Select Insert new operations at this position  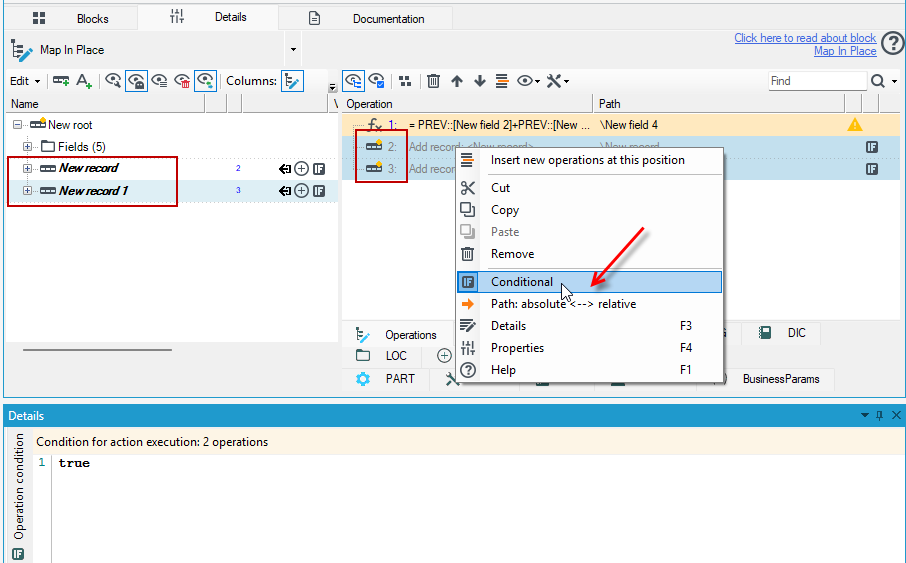[x=589, y=160]
